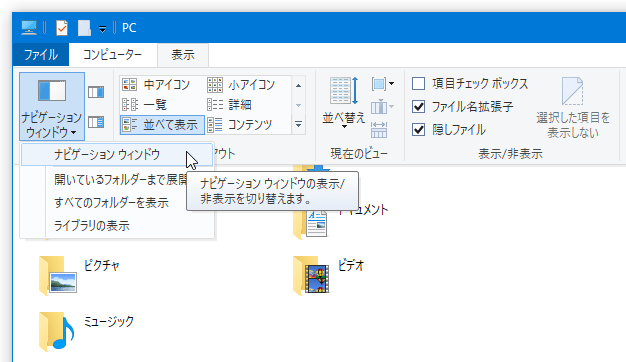Viewport: 626px width, 362px height.
Task: Select the 小アイコン layout
Action: (x=241, y=85)
